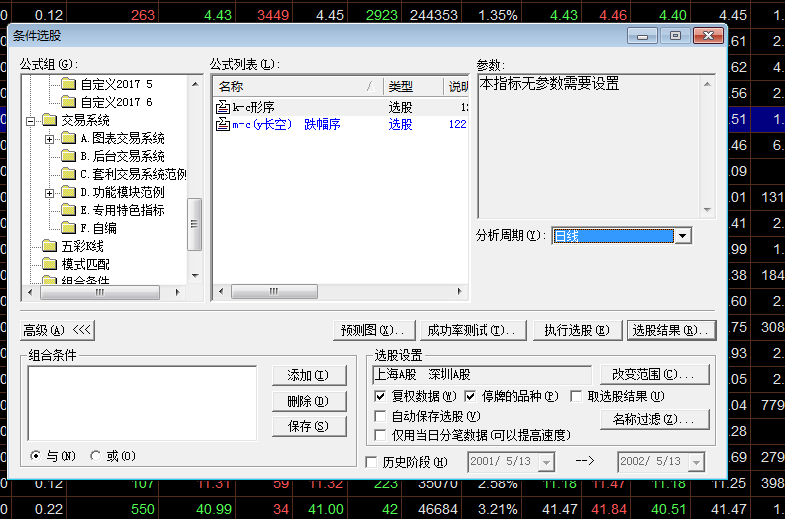The height and width of the screenshot is (519, 785).
Task: Select the m-c(y长空) 跌幅序 formula row
Action: [x=341, y=124]
